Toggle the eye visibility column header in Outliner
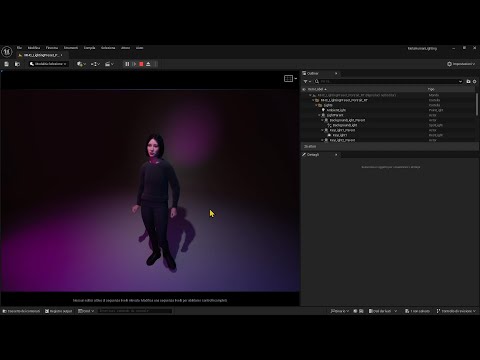 pyautogui.click(x=304, y=89)
